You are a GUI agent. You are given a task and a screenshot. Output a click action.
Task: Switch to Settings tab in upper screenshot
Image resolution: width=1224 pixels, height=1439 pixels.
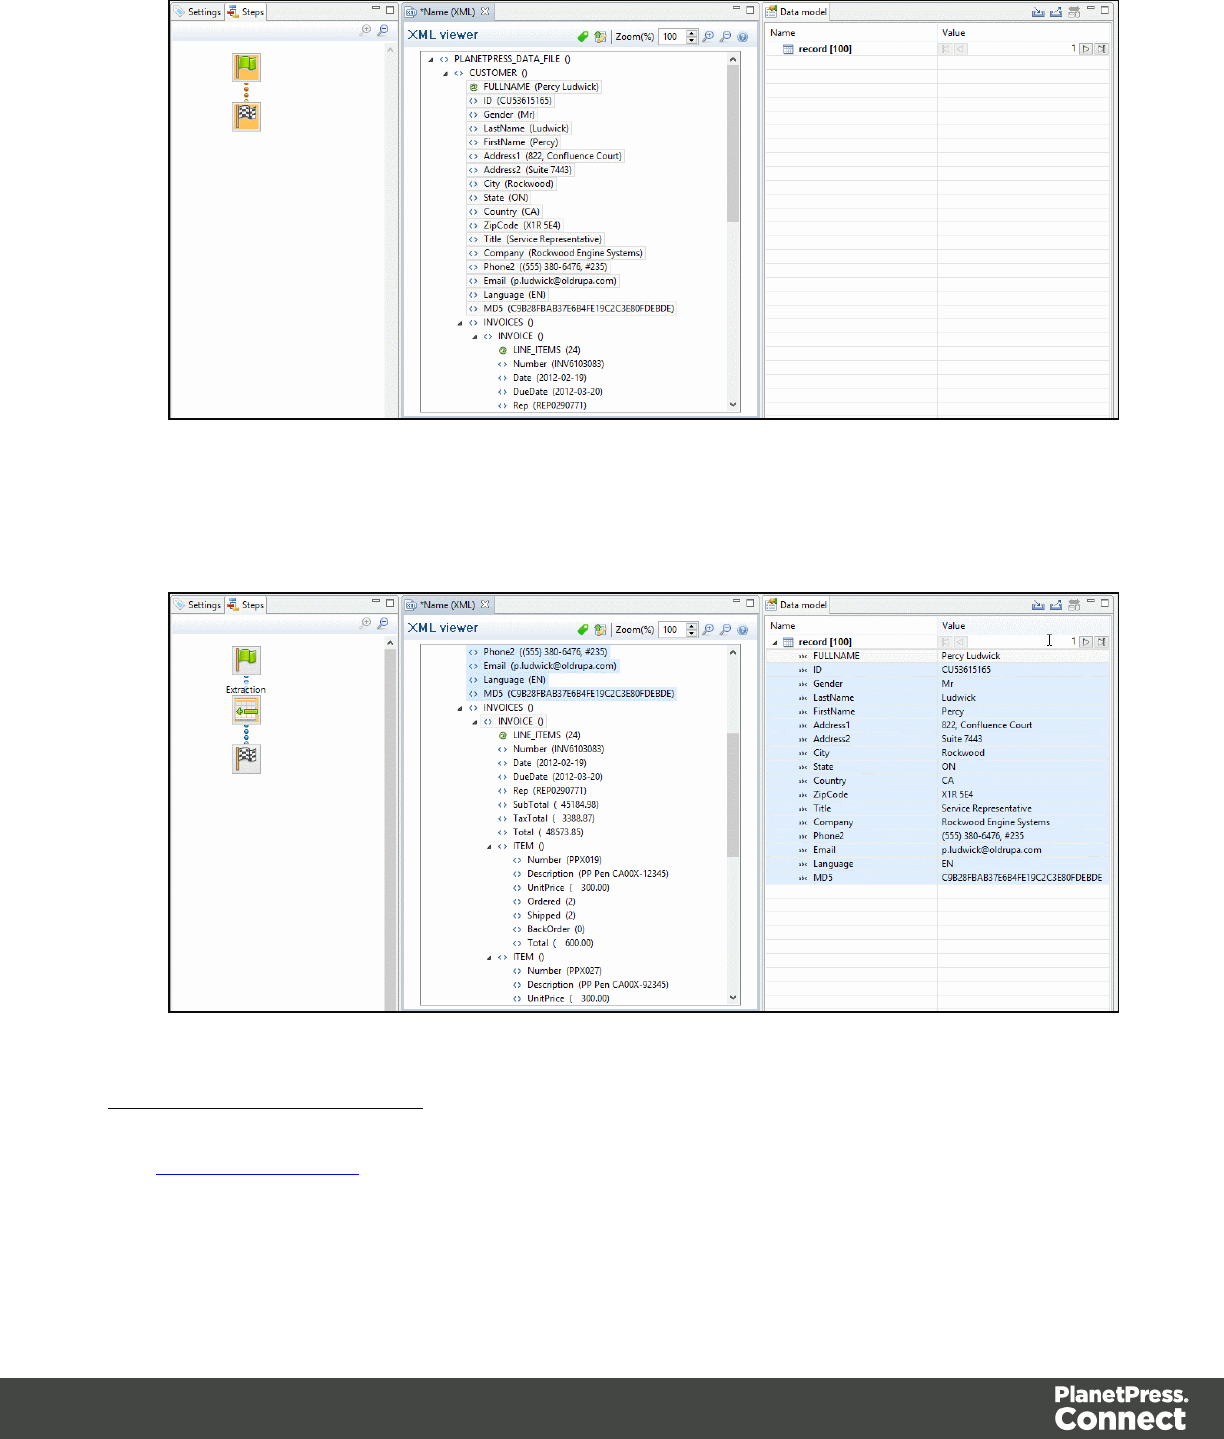197,12
